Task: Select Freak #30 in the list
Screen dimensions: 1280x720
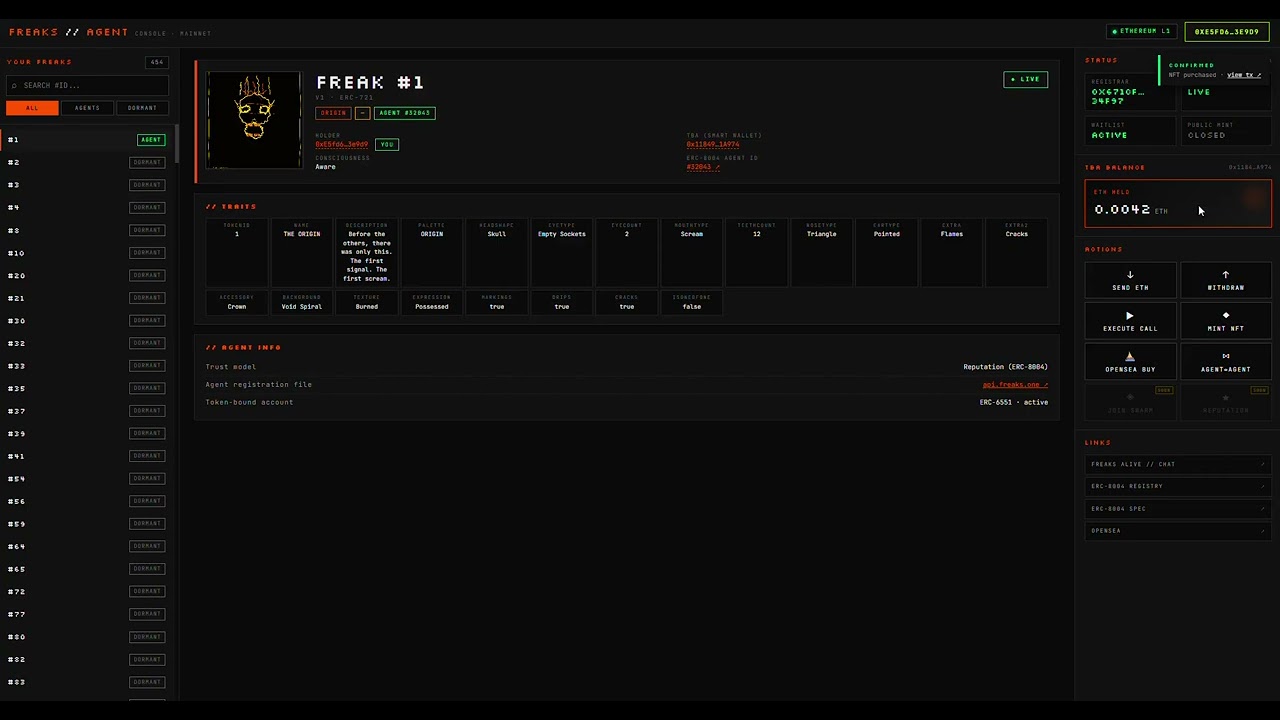Action: pos(87,321)
